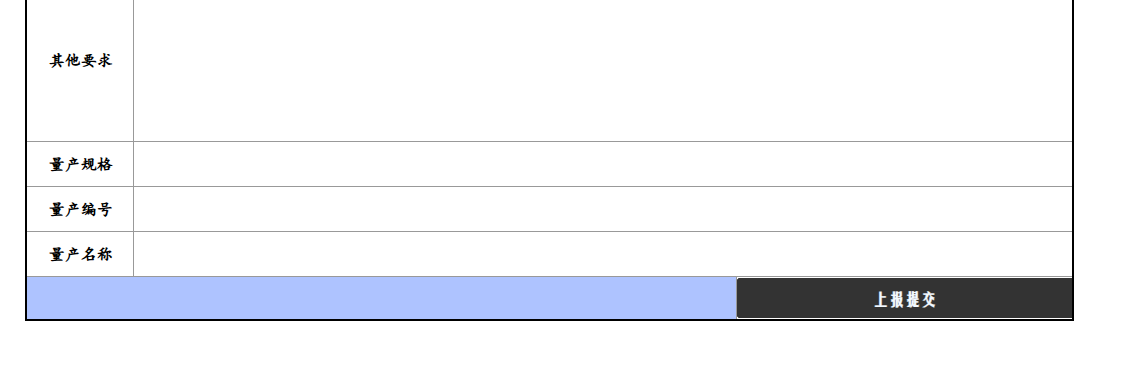Activate the mass production name cell
Viewport: 1137px width, 386px height.
(x=603, y=254)
